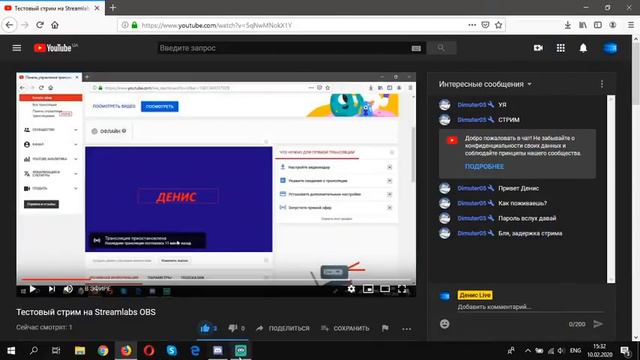640x360 pixels.
Task: Open Firefox downloads panel
Action: pyautogui.click(x=567, y=25)
